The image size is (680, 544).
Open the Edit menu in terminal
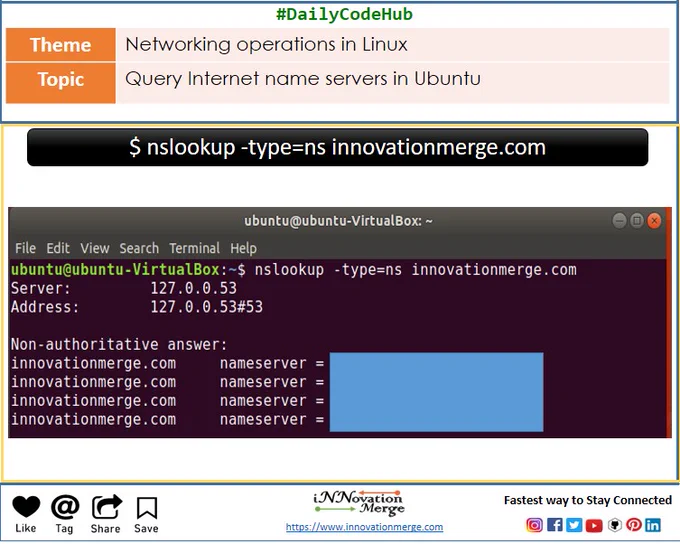(x=58, y=248)
